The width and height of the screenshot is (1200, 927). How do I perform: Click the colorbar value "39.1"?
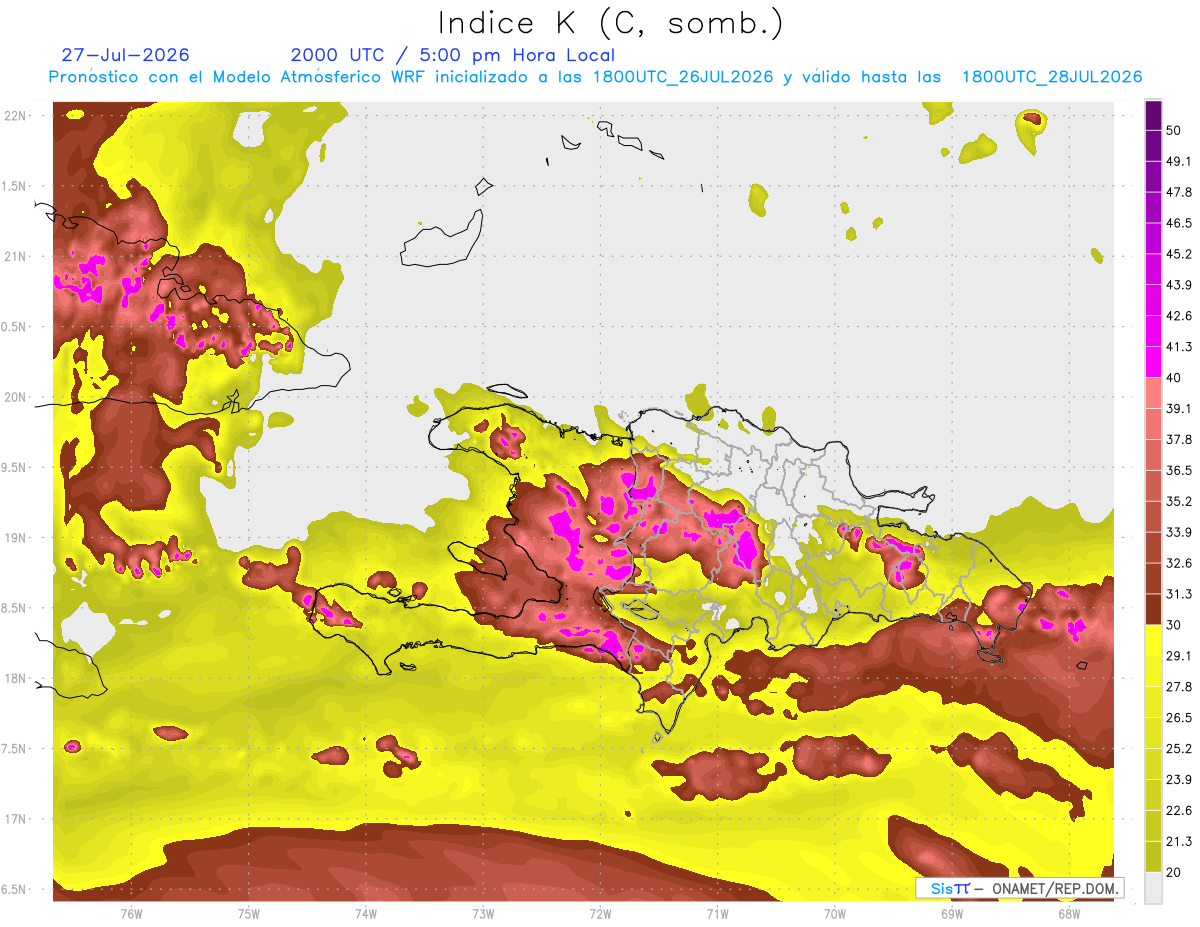click(x=1179, y=408)
